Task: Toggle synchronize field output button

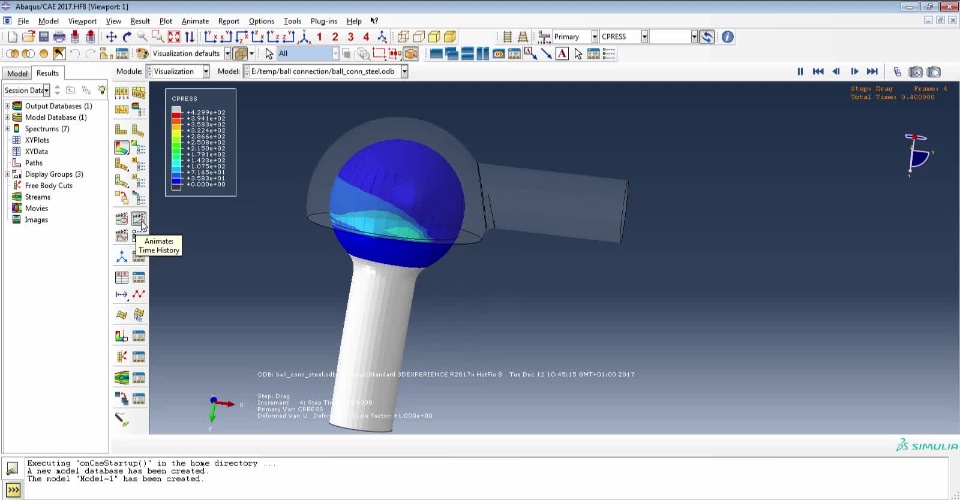Action: (x=707, y=37)
